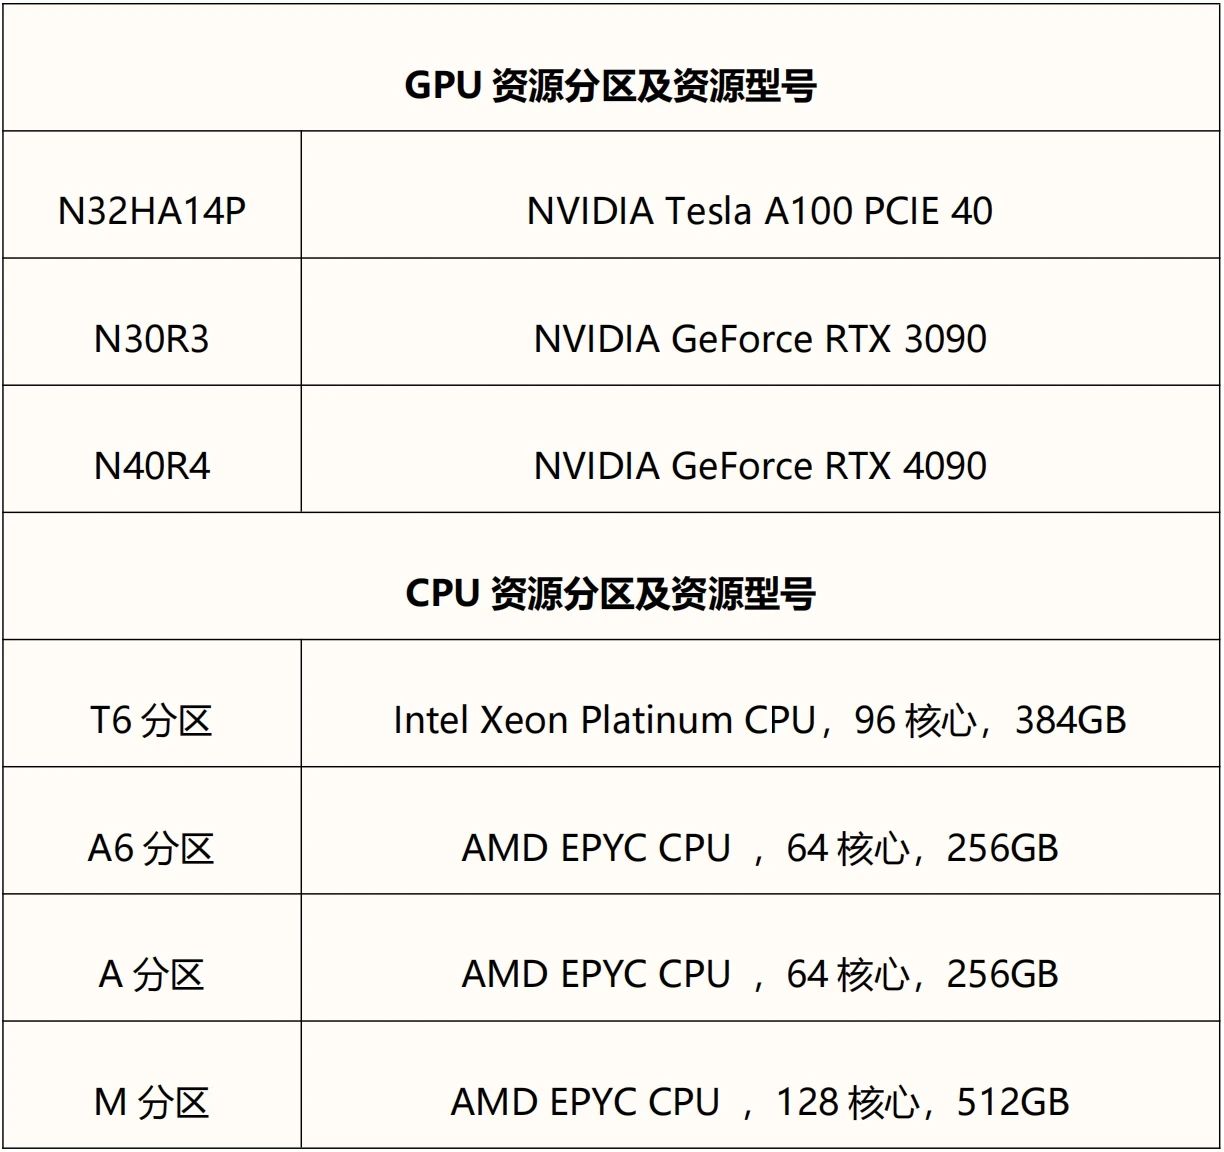The width and height of the screenshot is (1224, 1152).
Task: Click NVIDIA GeForce RTX 4090 text
Action: pyautogui.click(x=759, y=466)
